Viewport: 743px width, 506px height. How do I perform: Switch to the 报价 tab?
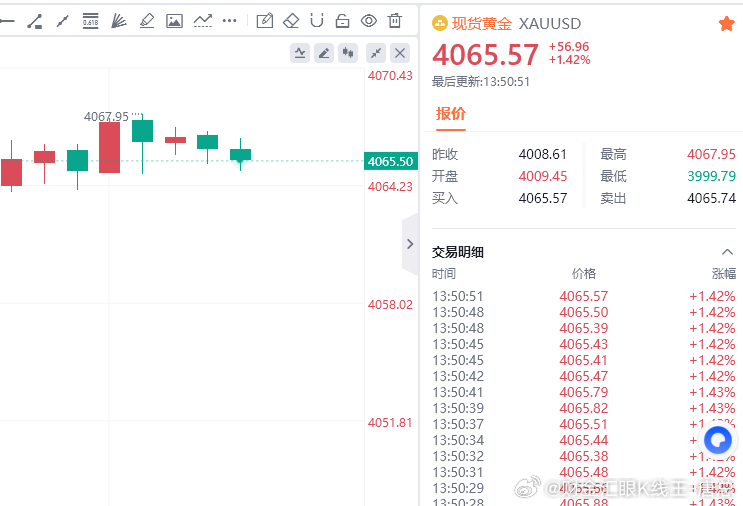point(451,114)
